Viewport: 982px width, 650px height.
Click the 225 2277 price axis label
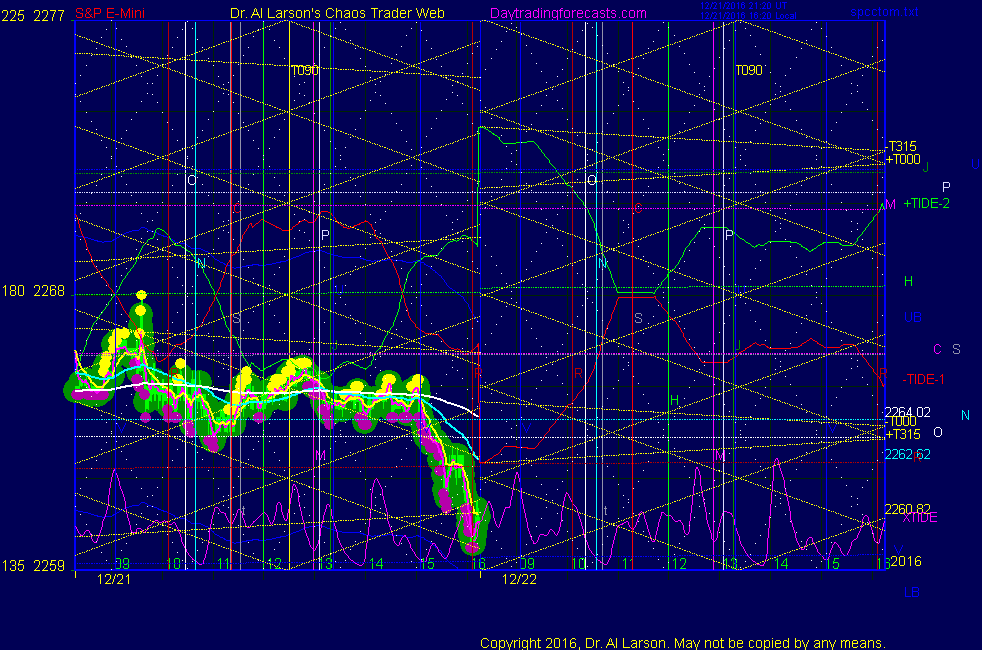coord(33,16)
